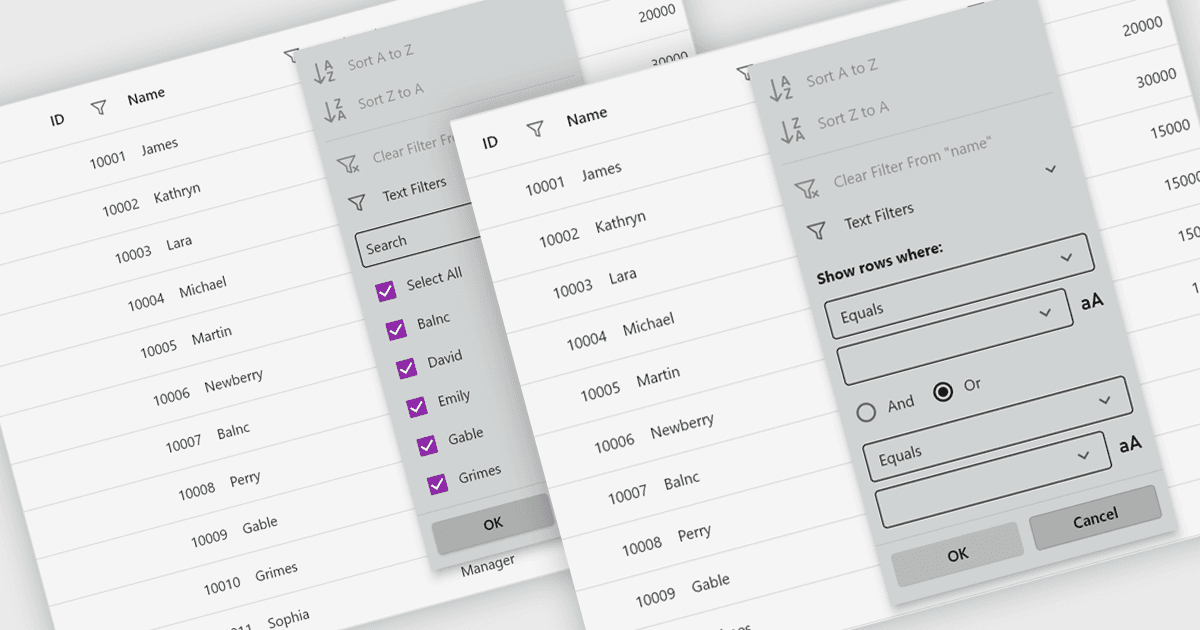Image resolution: width=1200 pixels, height=630 pixels.
Task: Uncheck the David checkbox
Action: tap(406, 368)
